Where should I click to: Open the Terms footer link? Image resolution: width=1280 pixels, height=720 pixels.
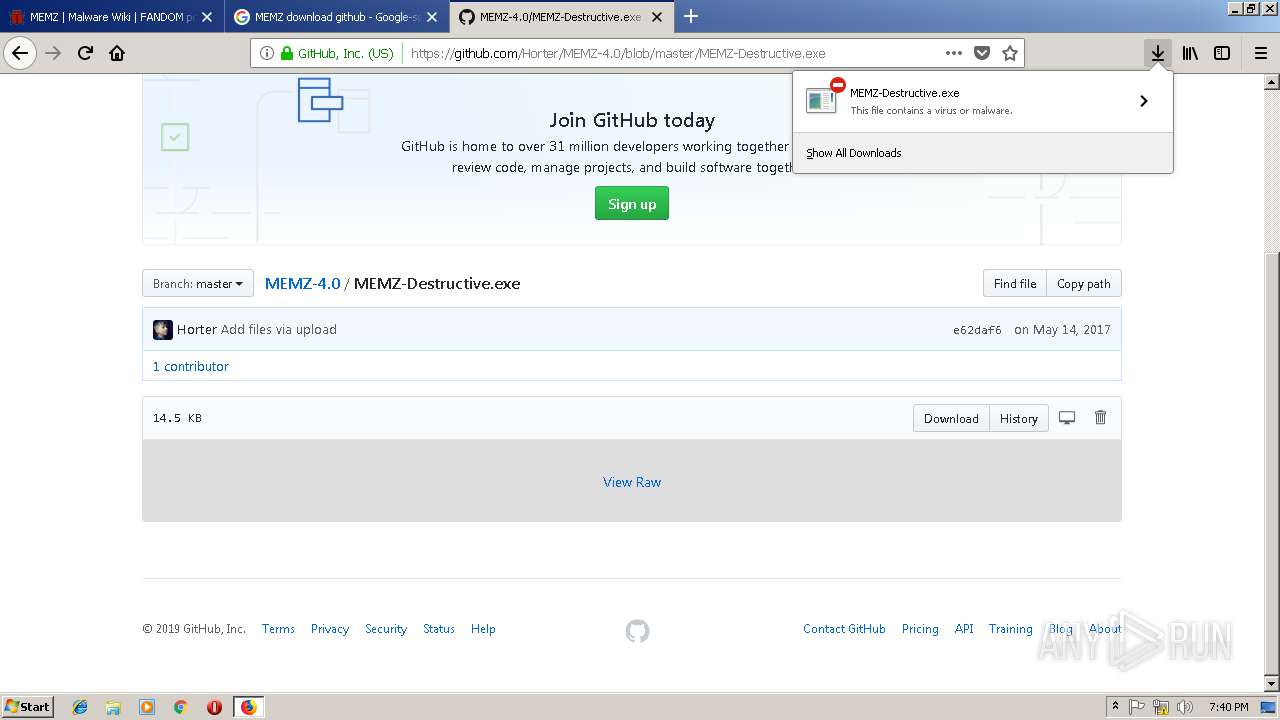278,629
